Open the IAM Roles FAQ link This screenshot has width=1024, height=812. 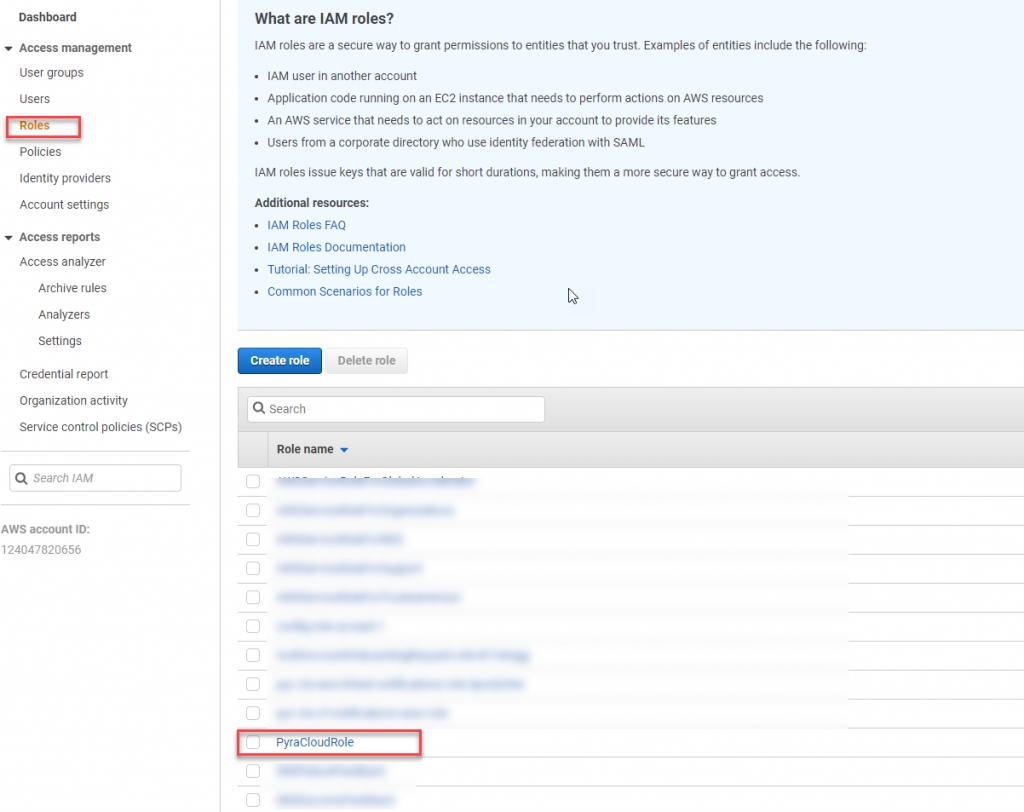point(306,225)
